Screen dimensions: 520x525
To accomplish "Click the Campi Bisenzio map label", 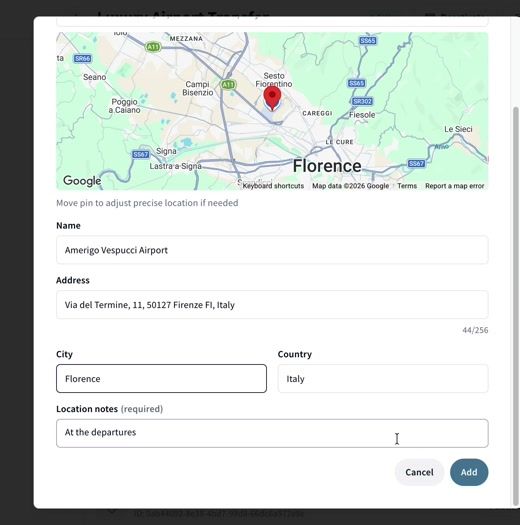I will coord(198,88).
